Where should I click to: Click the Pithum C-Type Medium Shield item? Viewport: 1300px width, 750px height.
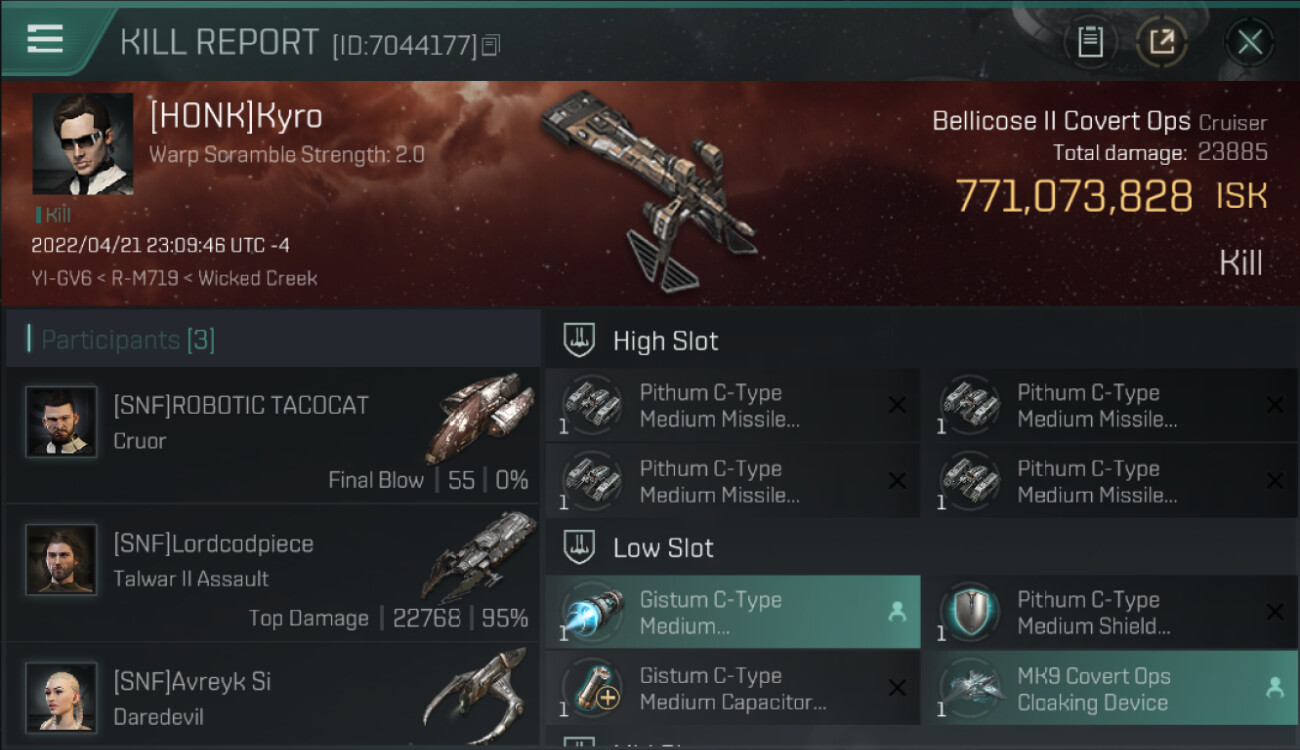[1108, 612]
